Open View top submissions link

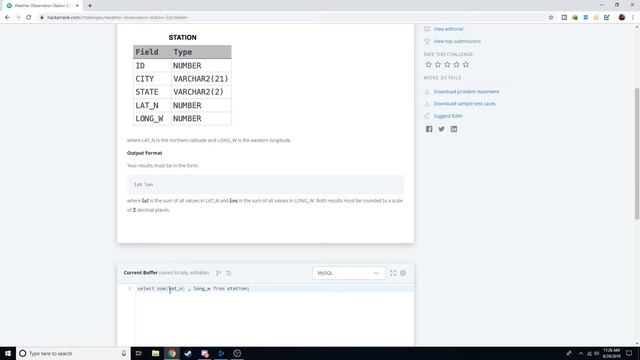(457, 41)
